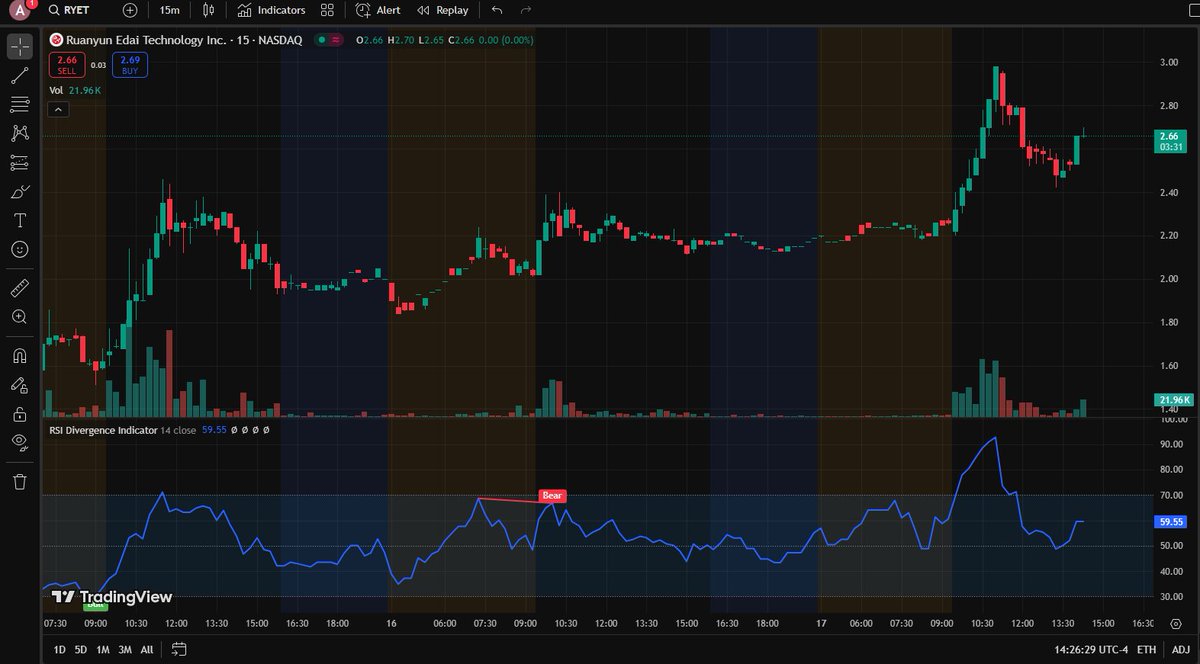Viewport: 1200px width, 664px height.
Task: Add a symbol to compare with plus icon
Action: point(130,10)
